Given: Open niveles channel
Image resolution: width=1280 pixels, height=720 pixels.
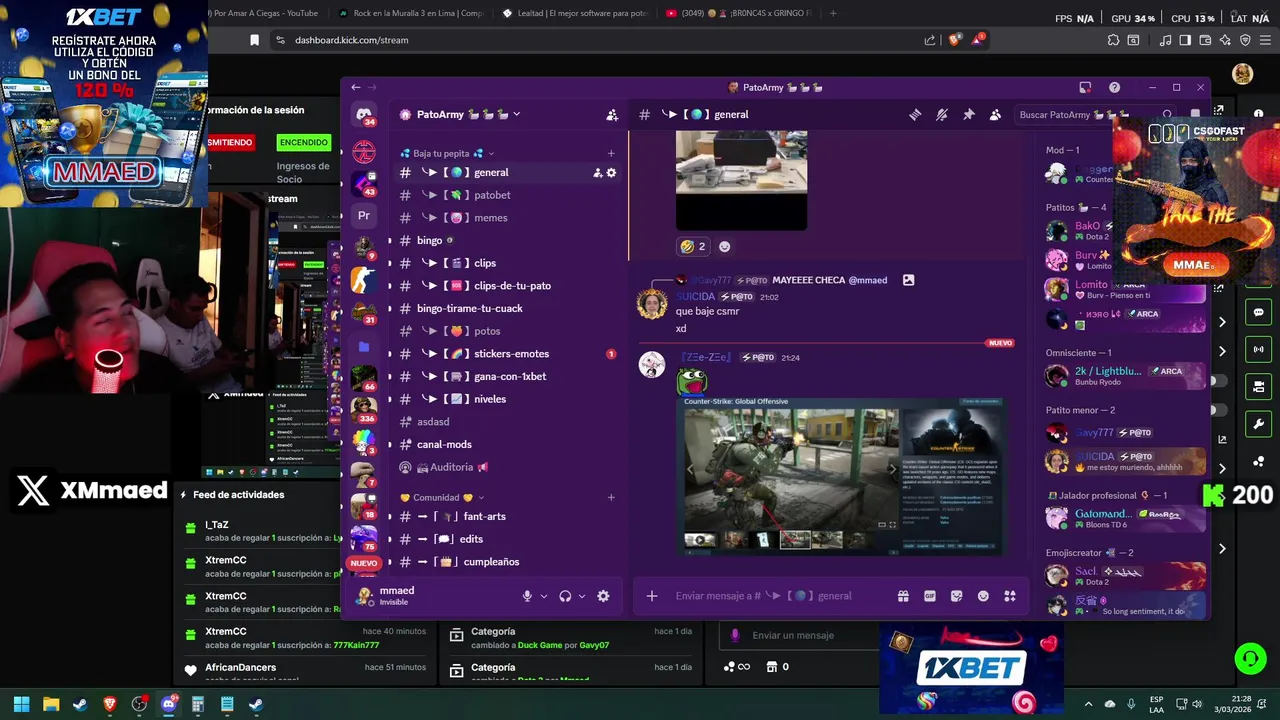Looking at the screenshot, I should pos(506,399).
